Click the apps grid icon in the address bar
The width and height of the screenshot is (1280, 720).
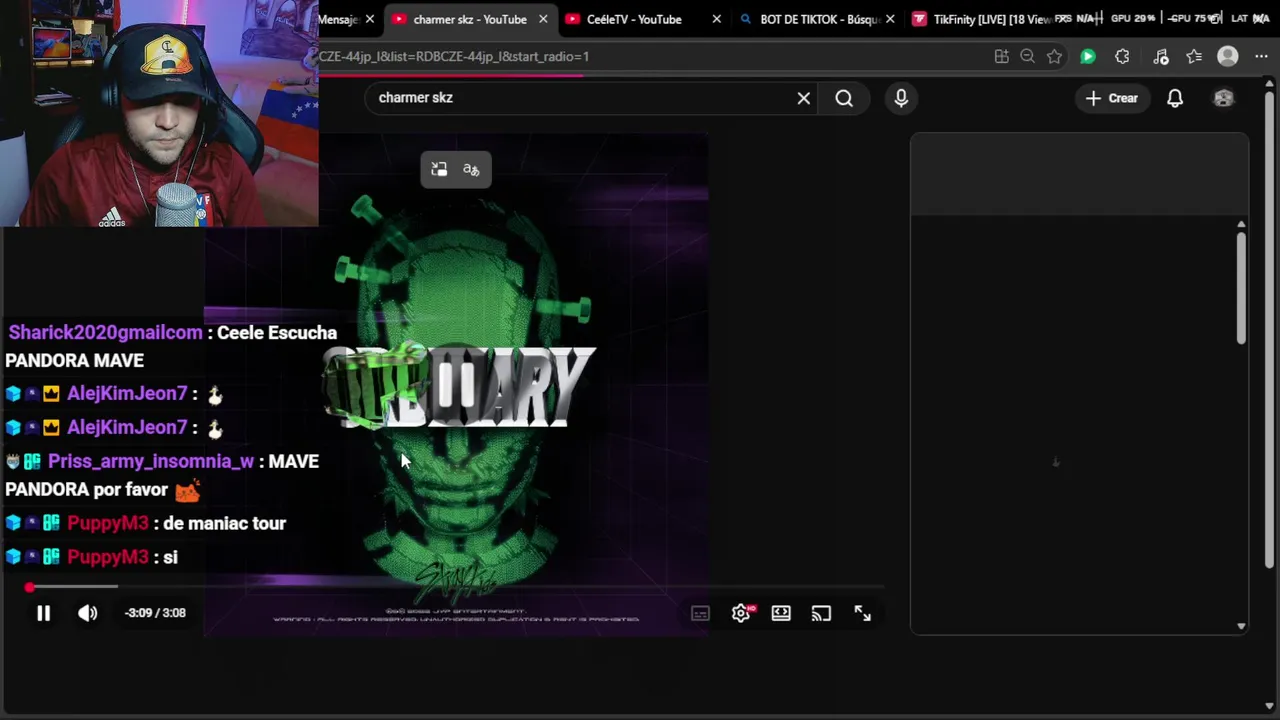(1001, 57)
